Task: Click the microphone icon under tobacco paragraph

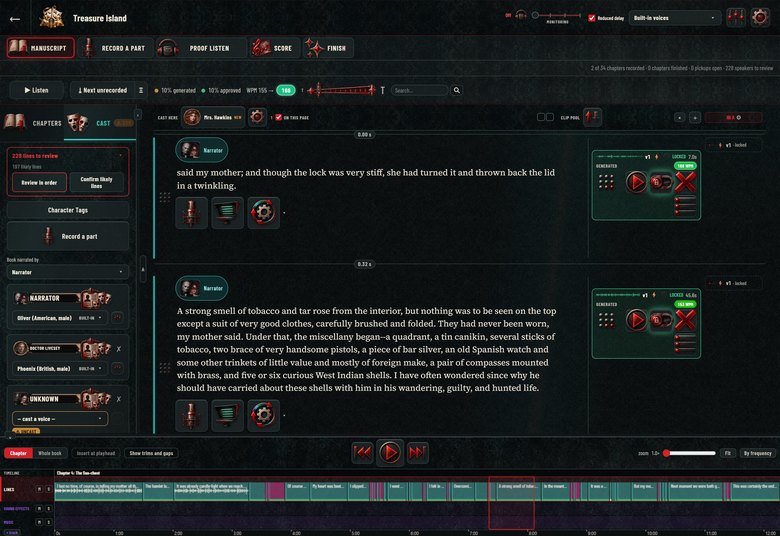Action: coord(191,415)
